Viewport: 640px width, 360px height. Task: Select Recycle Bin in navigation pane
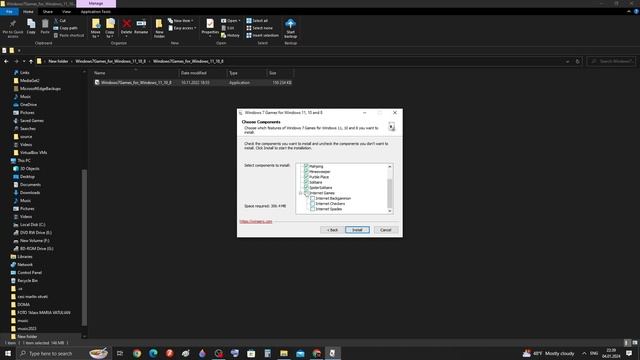(27, 280)
